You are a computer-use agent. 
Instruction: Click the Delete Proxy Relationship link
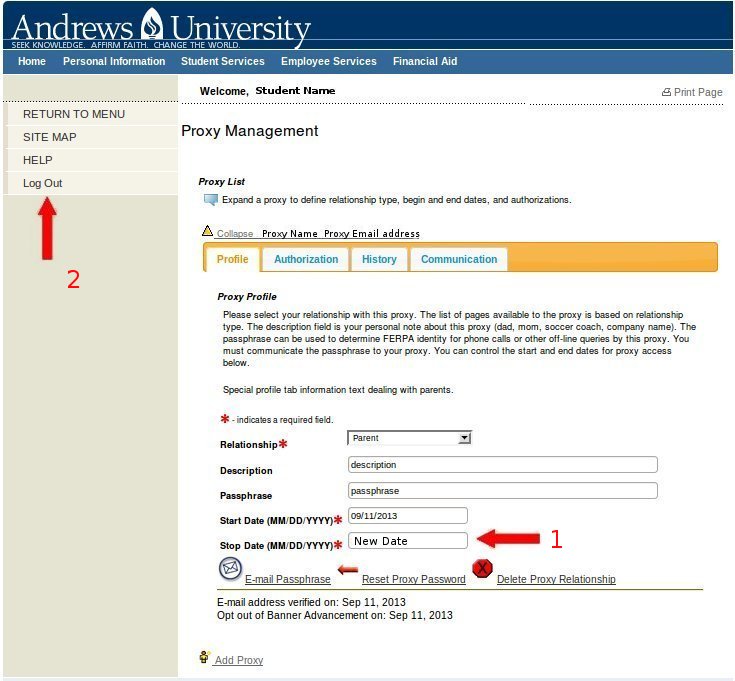556,579
